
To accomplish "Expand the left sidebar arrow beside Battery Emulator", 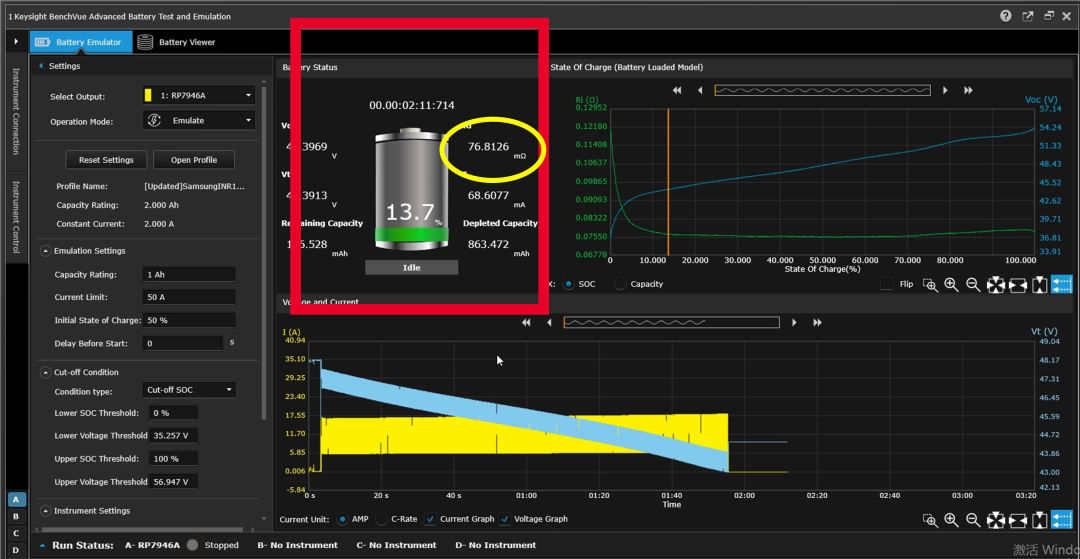I will [x=16, y=41].
